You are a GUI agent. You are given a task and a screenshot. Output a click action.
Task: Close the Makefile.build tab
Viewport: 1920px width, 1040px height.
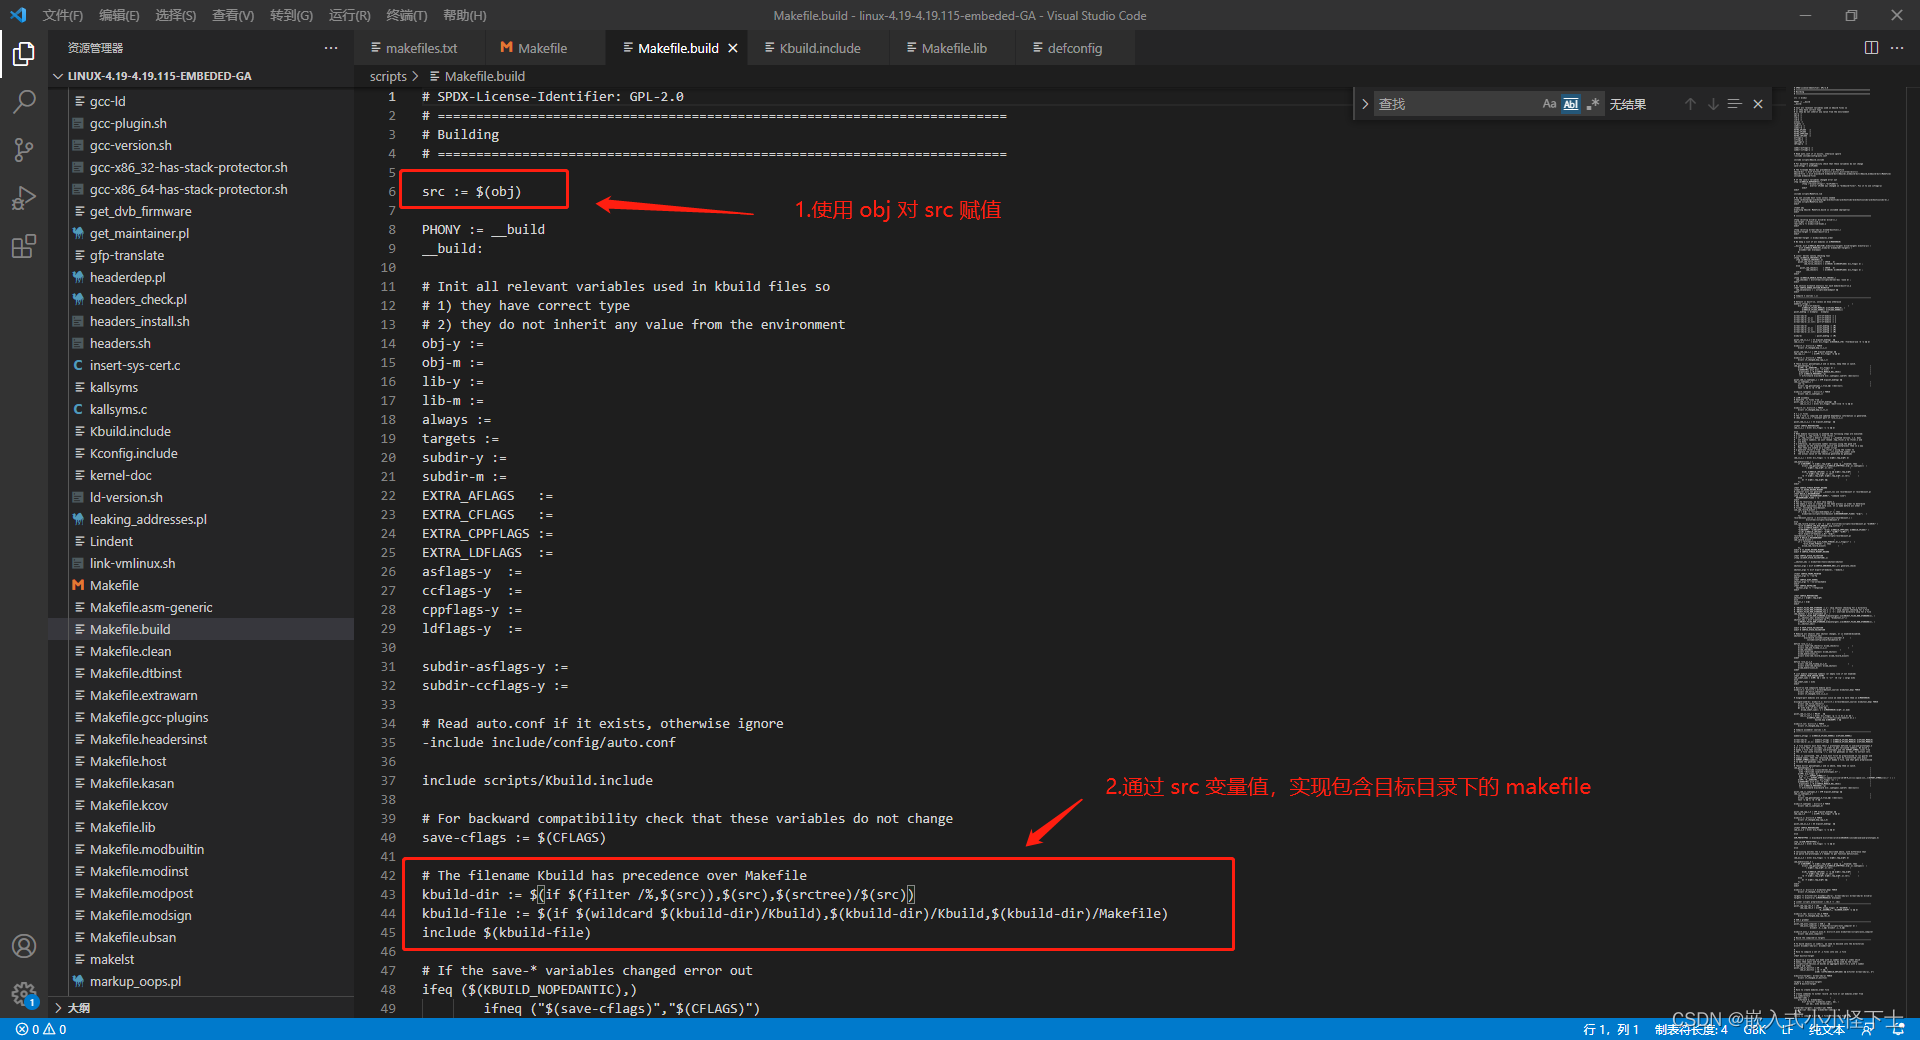[x=733, y=48]
